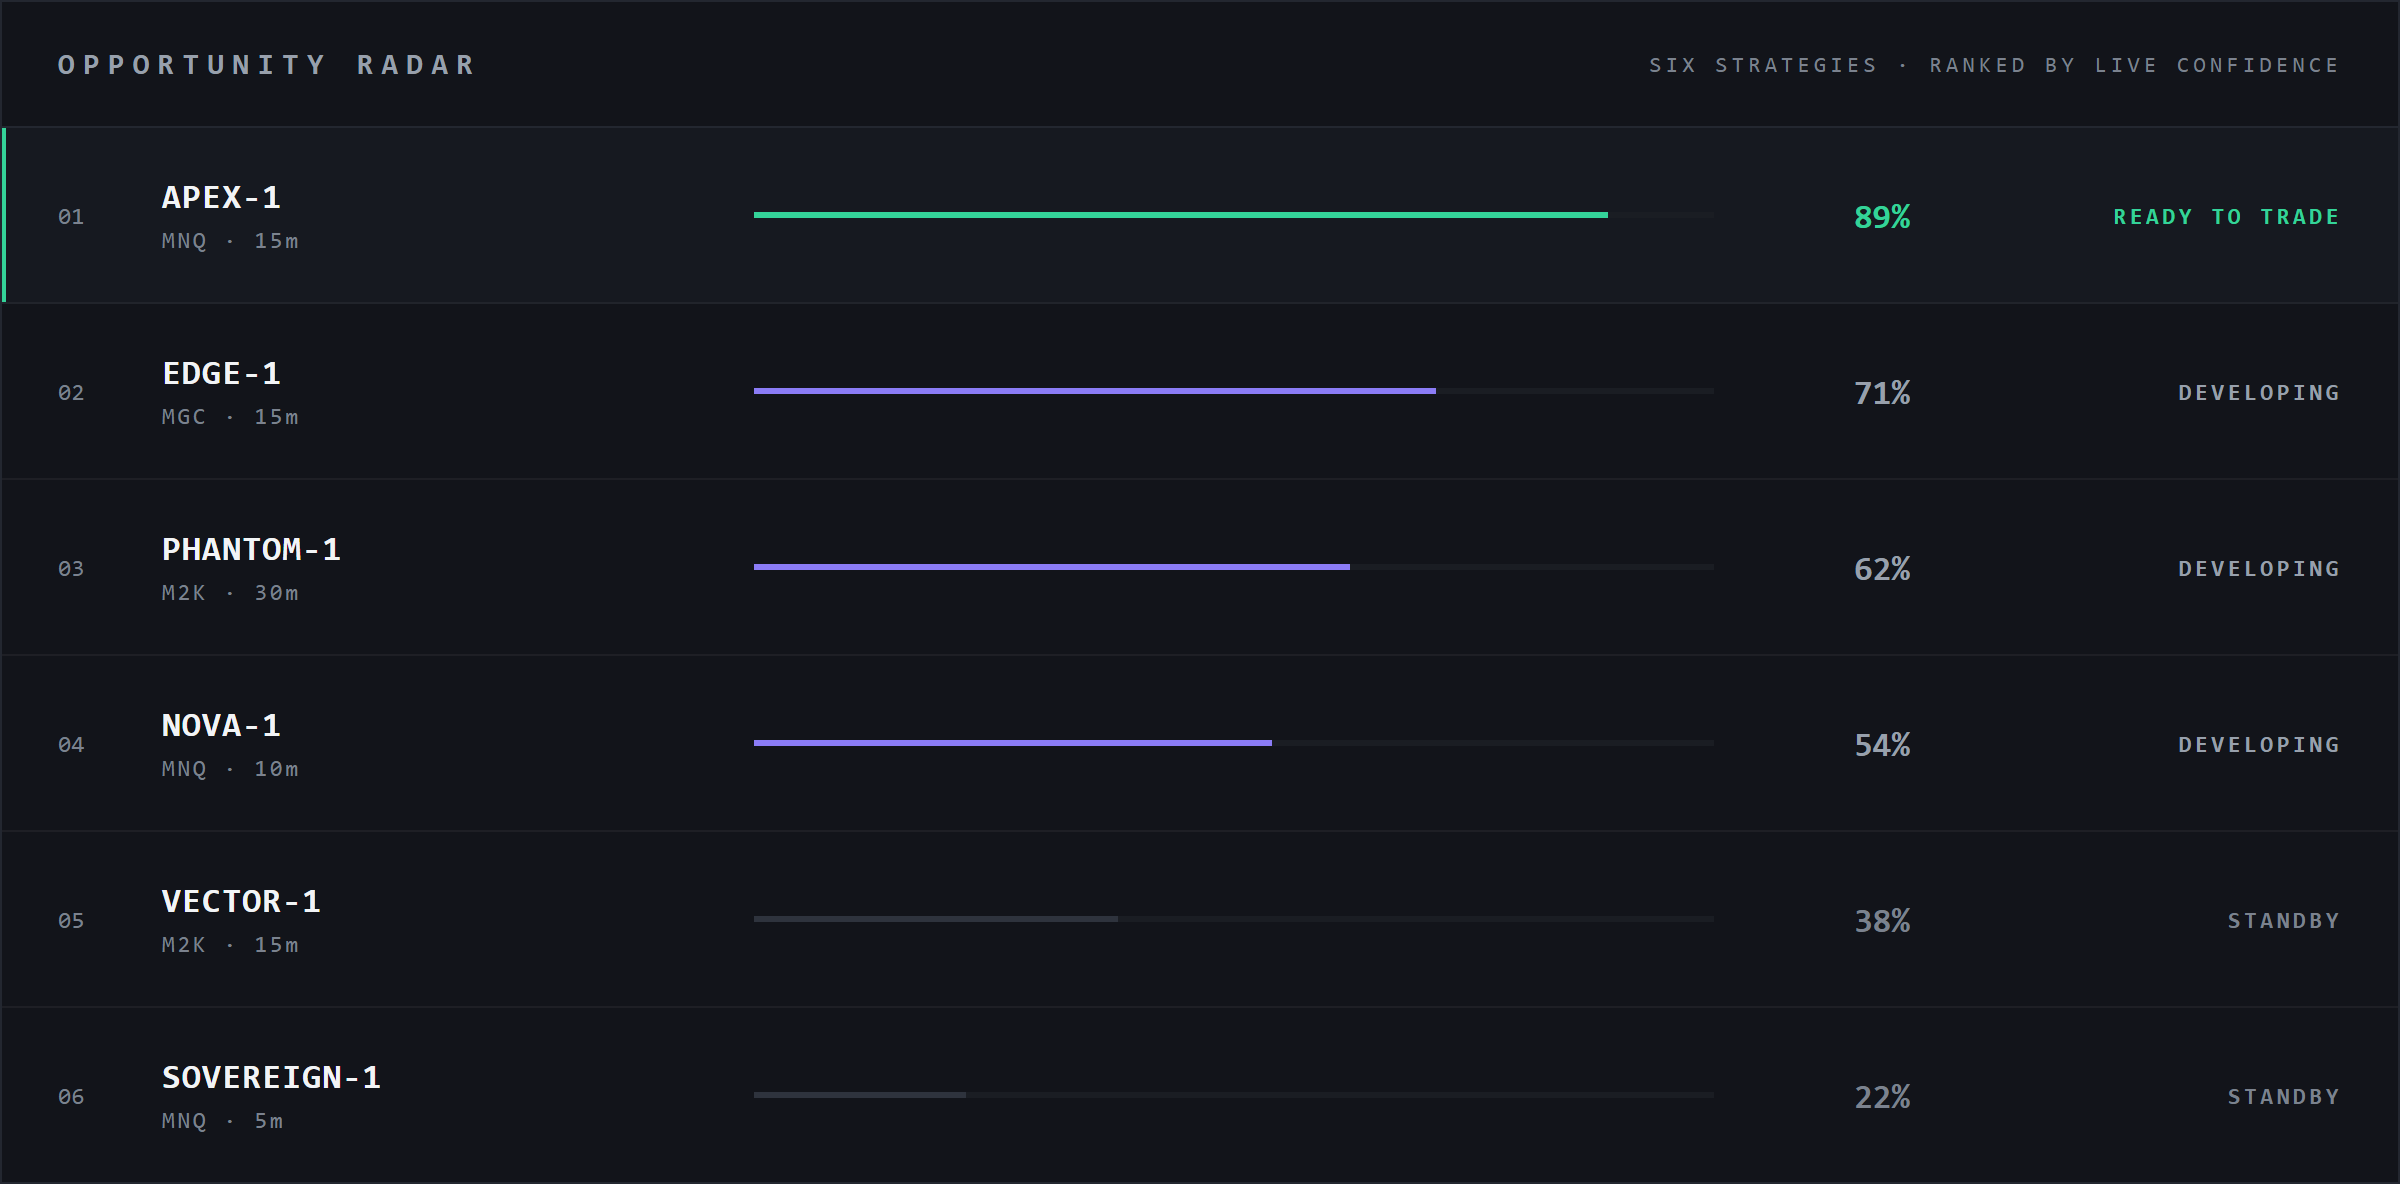
Task: Click rank number 04
Action: tap(71, 745)
